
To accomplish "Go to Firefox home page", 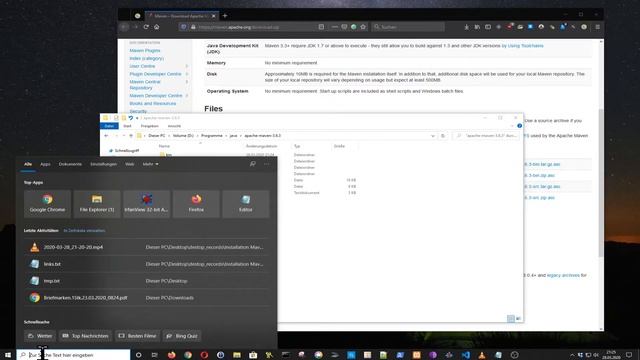I will (x=156, y=27).
